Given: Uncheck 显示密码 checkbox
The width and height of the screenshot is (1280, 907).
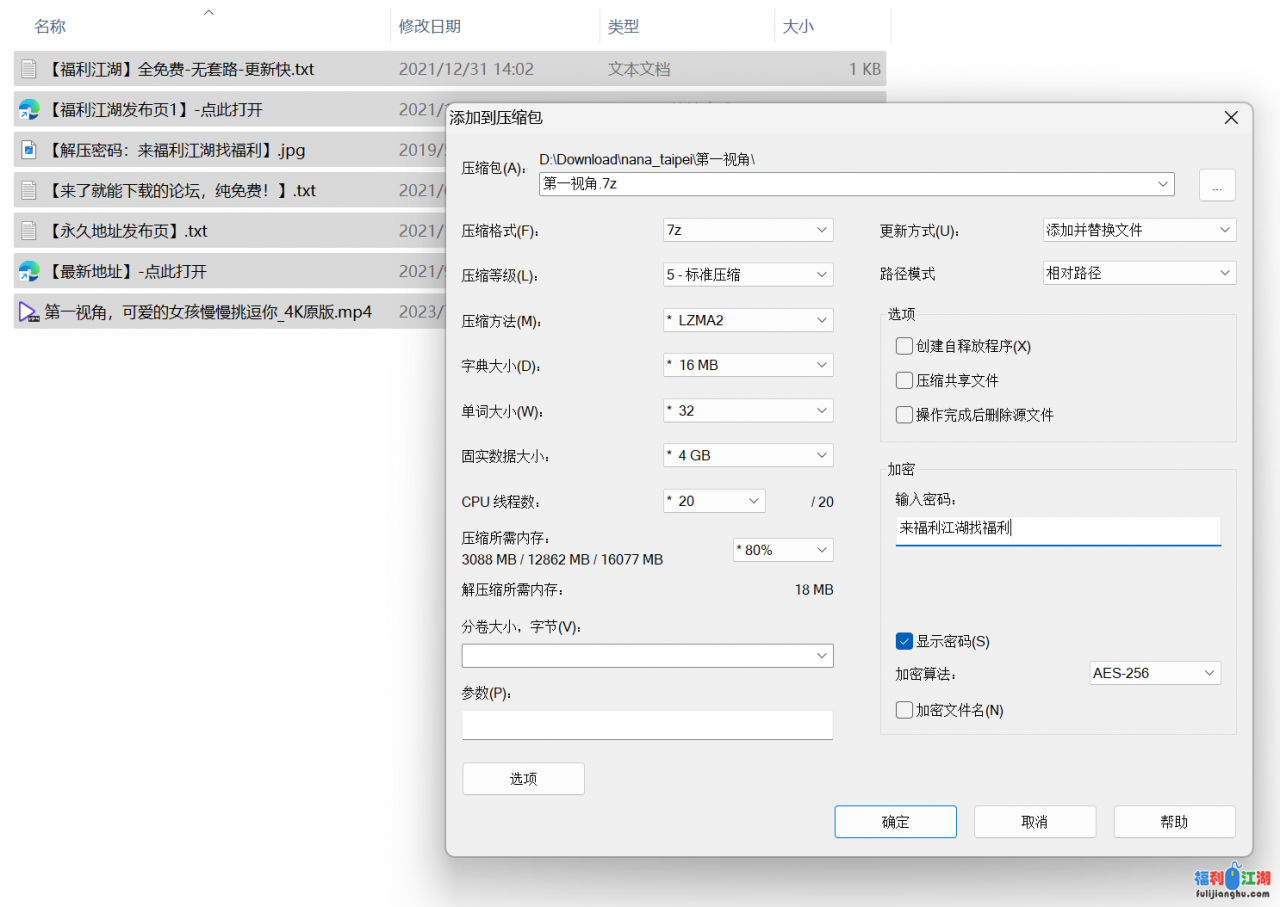Looking at the screenshot, I should (904, 641).
